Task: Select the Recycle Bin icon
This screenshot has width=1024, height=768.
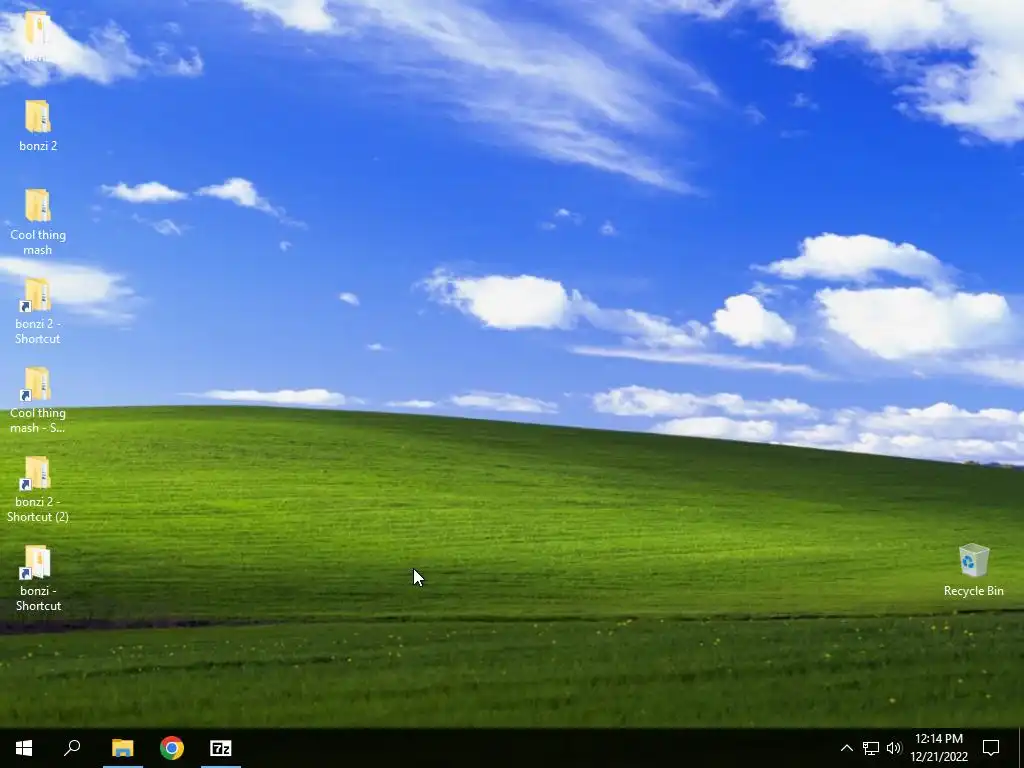Action: [973, 561]
